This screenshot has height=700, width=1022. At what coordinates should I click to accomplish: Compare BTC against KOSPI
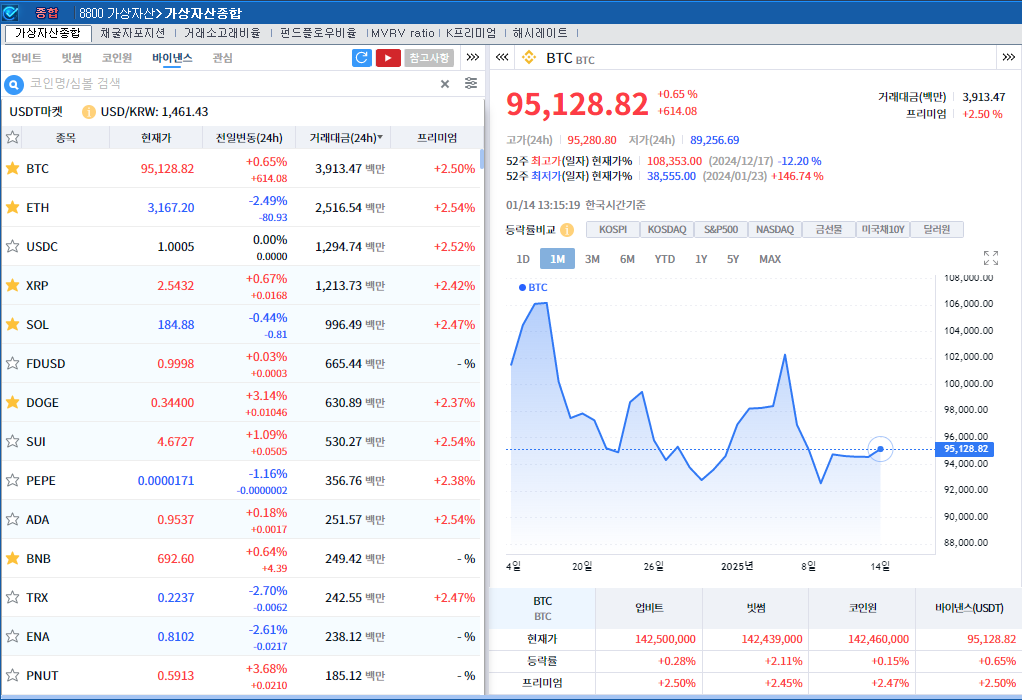coord(611,228)
